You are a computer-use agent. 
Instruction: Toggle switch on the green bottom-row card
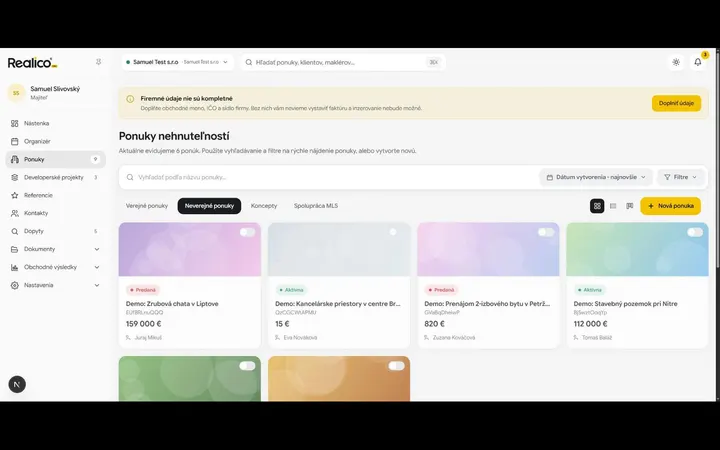(247, 366)
